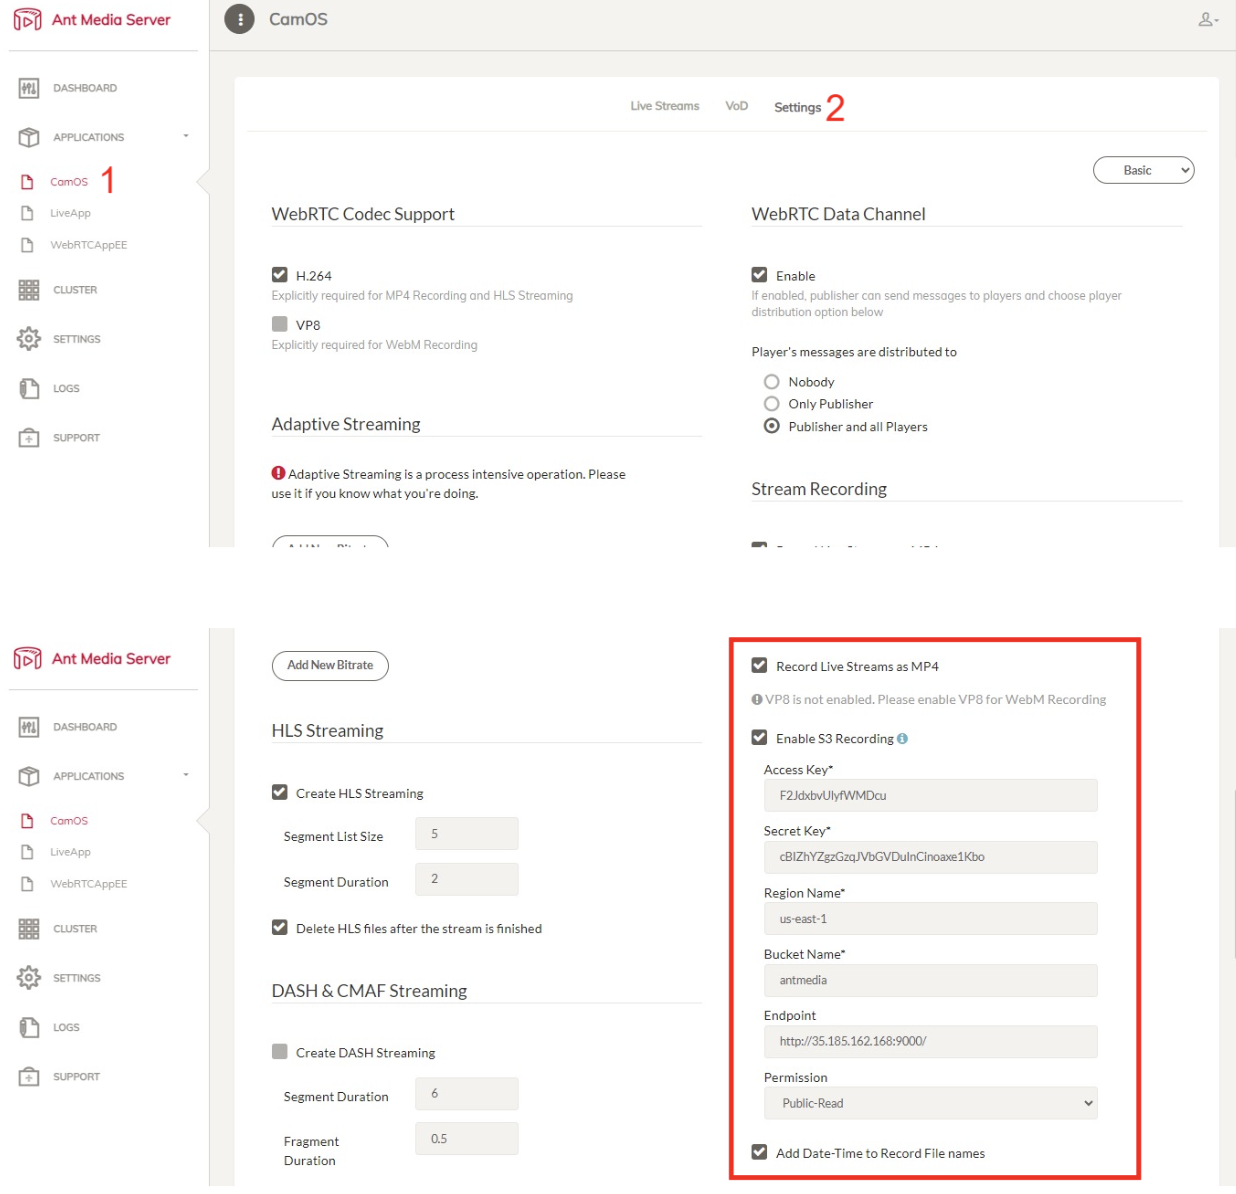
Task: Click the Logs icon in the lower sidebar
Action: [29, 1027]
